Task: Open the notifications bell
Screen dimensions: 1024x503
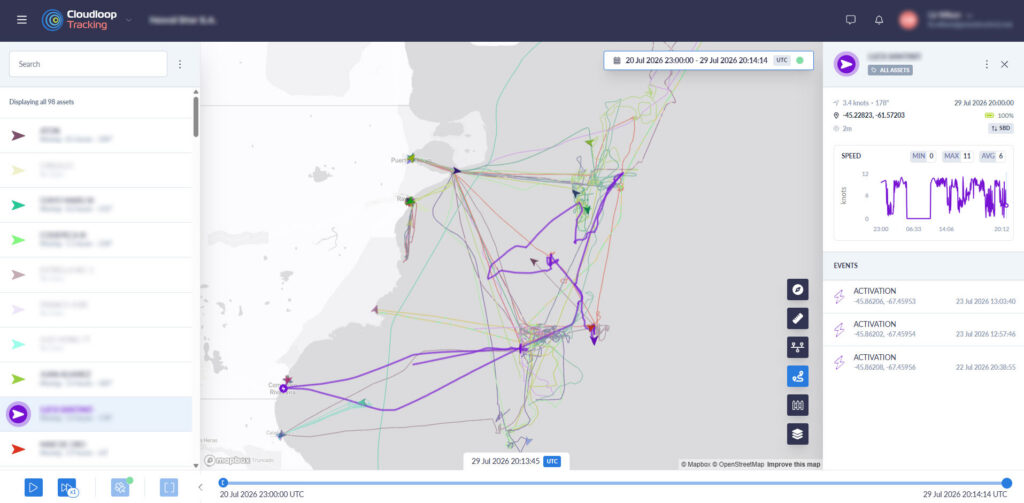Action: [x=879, y=20]
